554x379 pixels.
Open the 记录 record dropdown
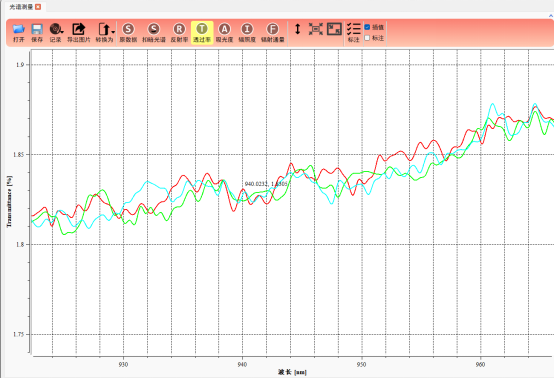point(56,32)
